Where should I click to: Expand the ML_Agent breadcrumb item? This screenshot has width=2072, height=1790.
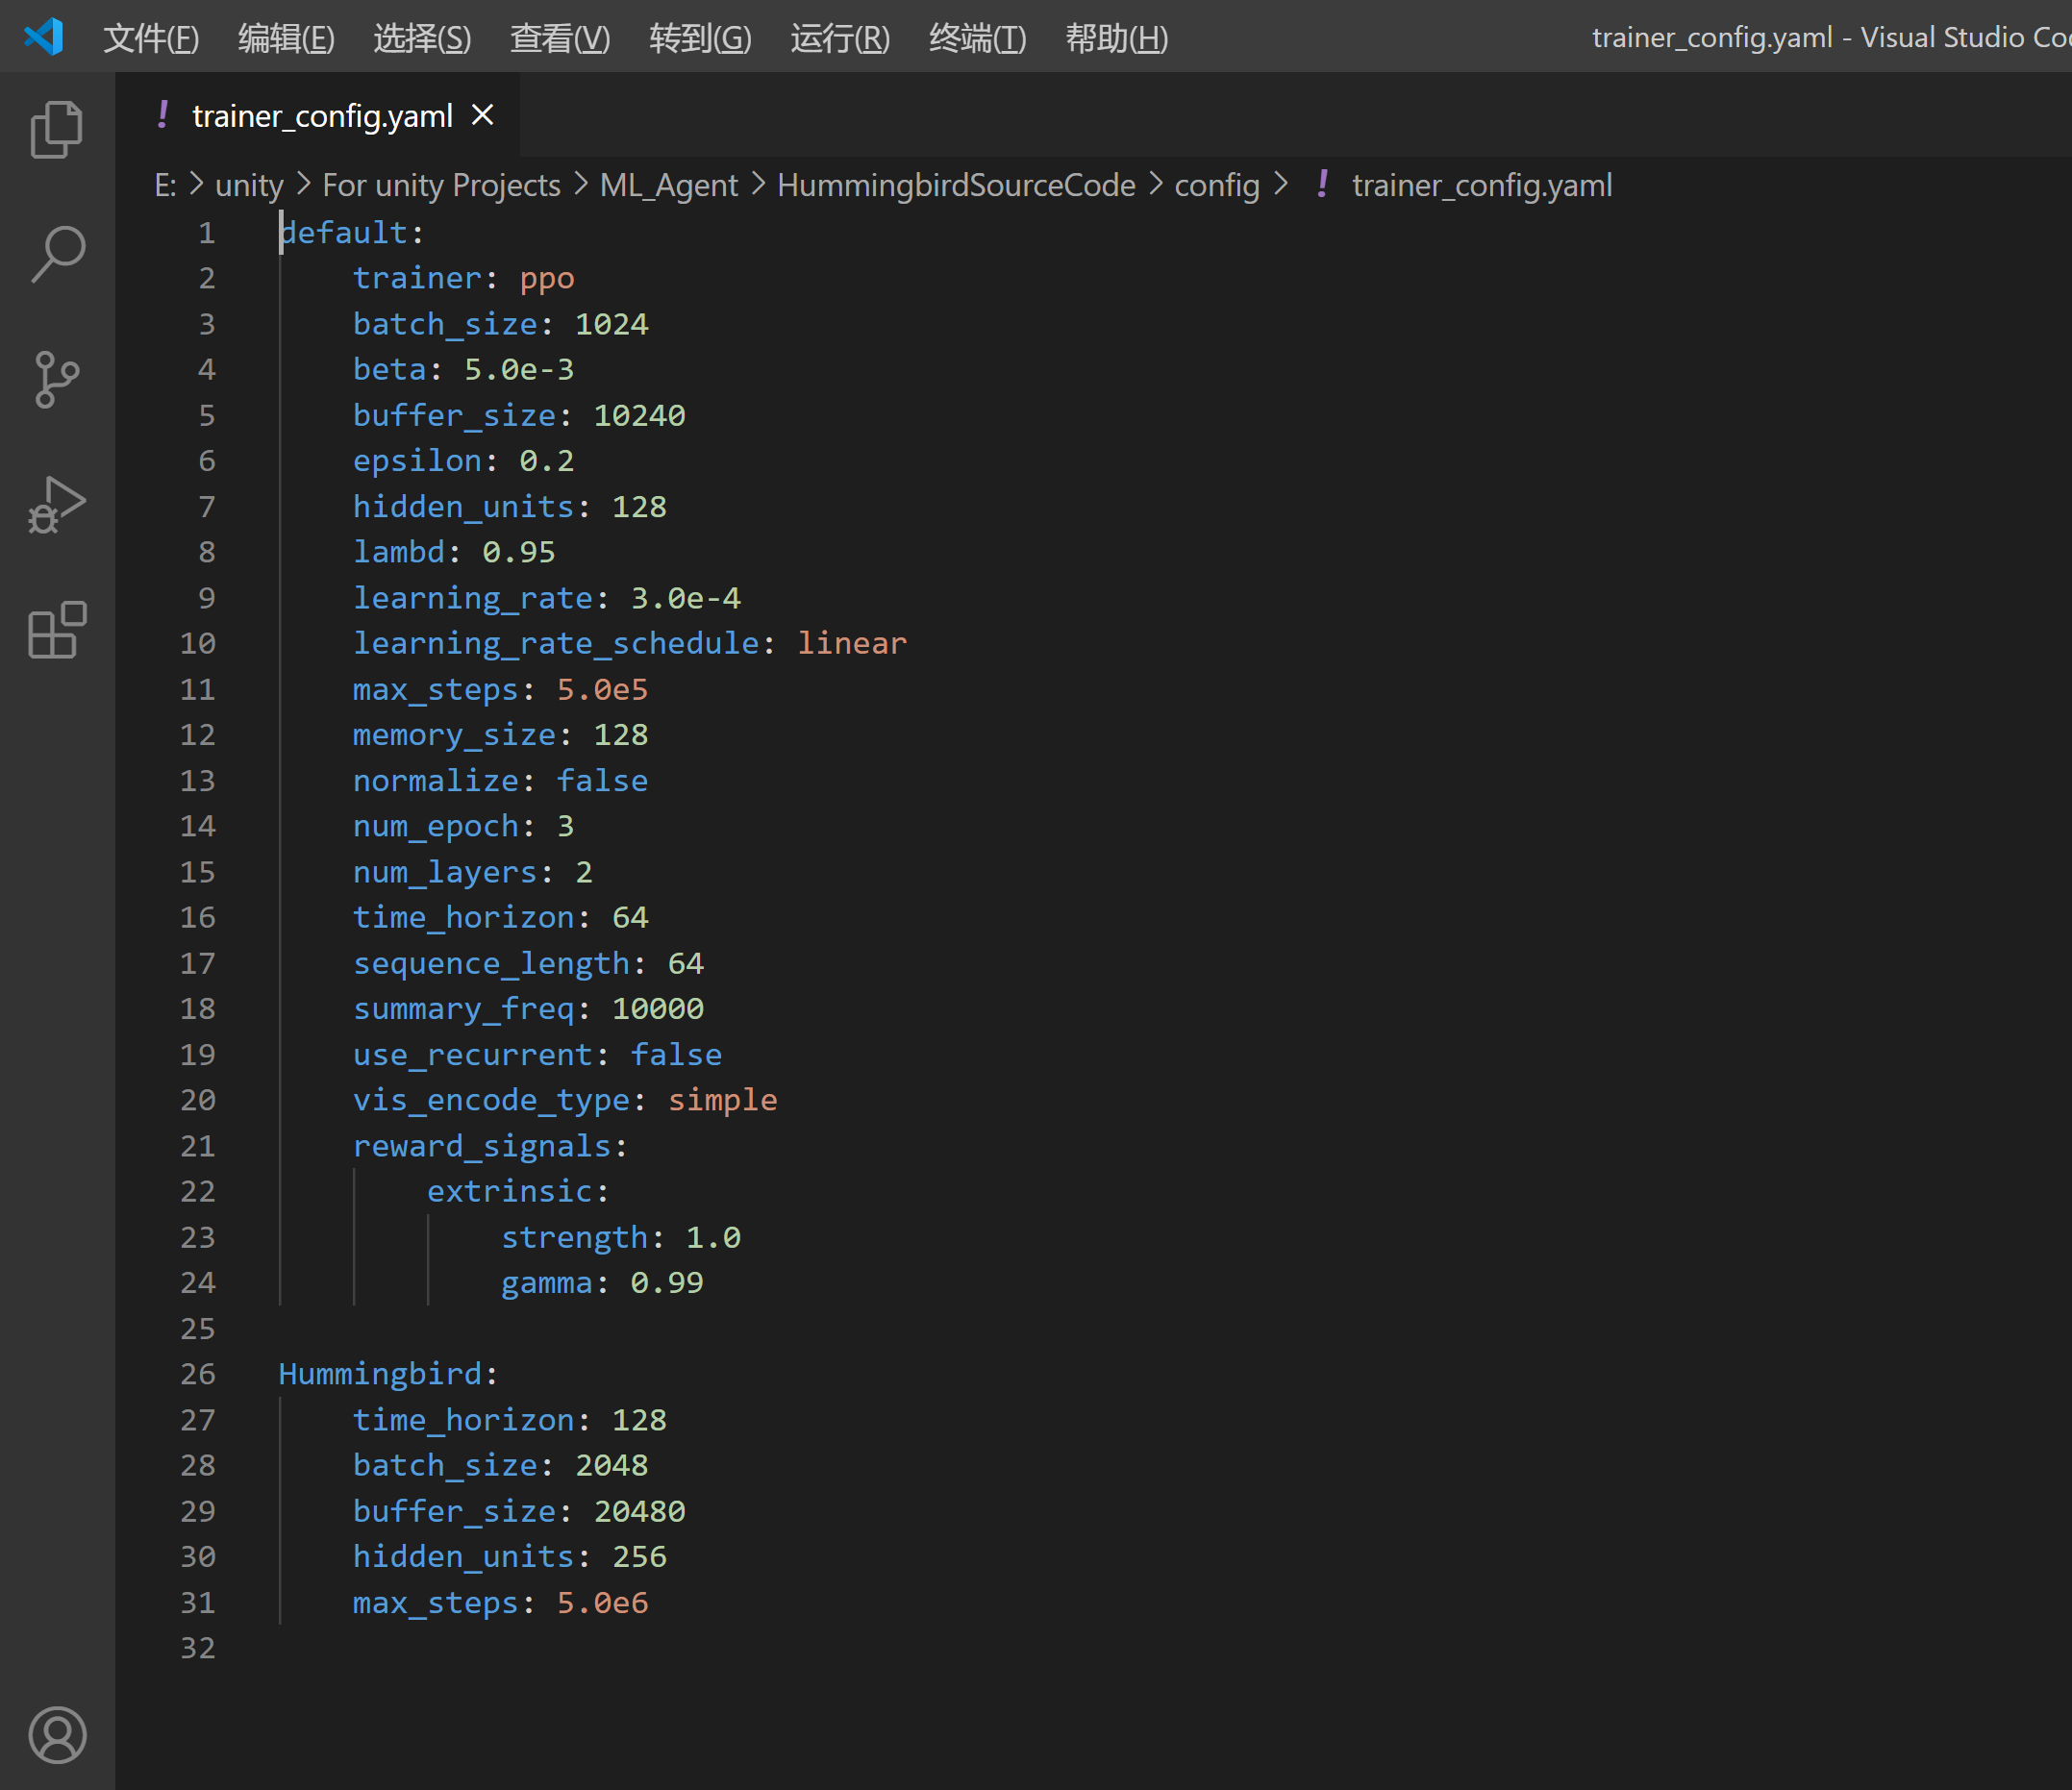[x=668, y=185]
